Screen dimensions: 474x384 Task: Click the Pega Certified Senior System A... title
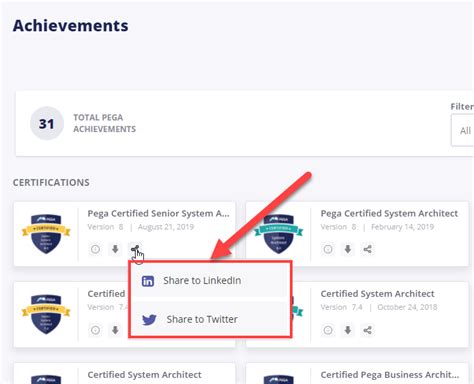[158, 213]
